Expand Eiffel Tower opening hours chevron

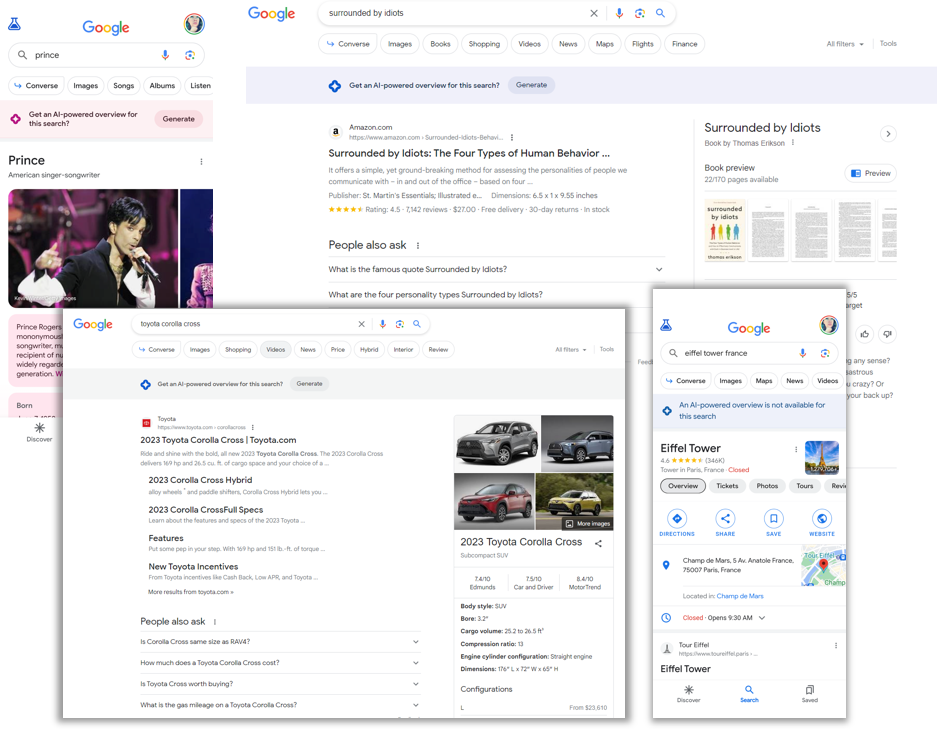click(762, 618)
